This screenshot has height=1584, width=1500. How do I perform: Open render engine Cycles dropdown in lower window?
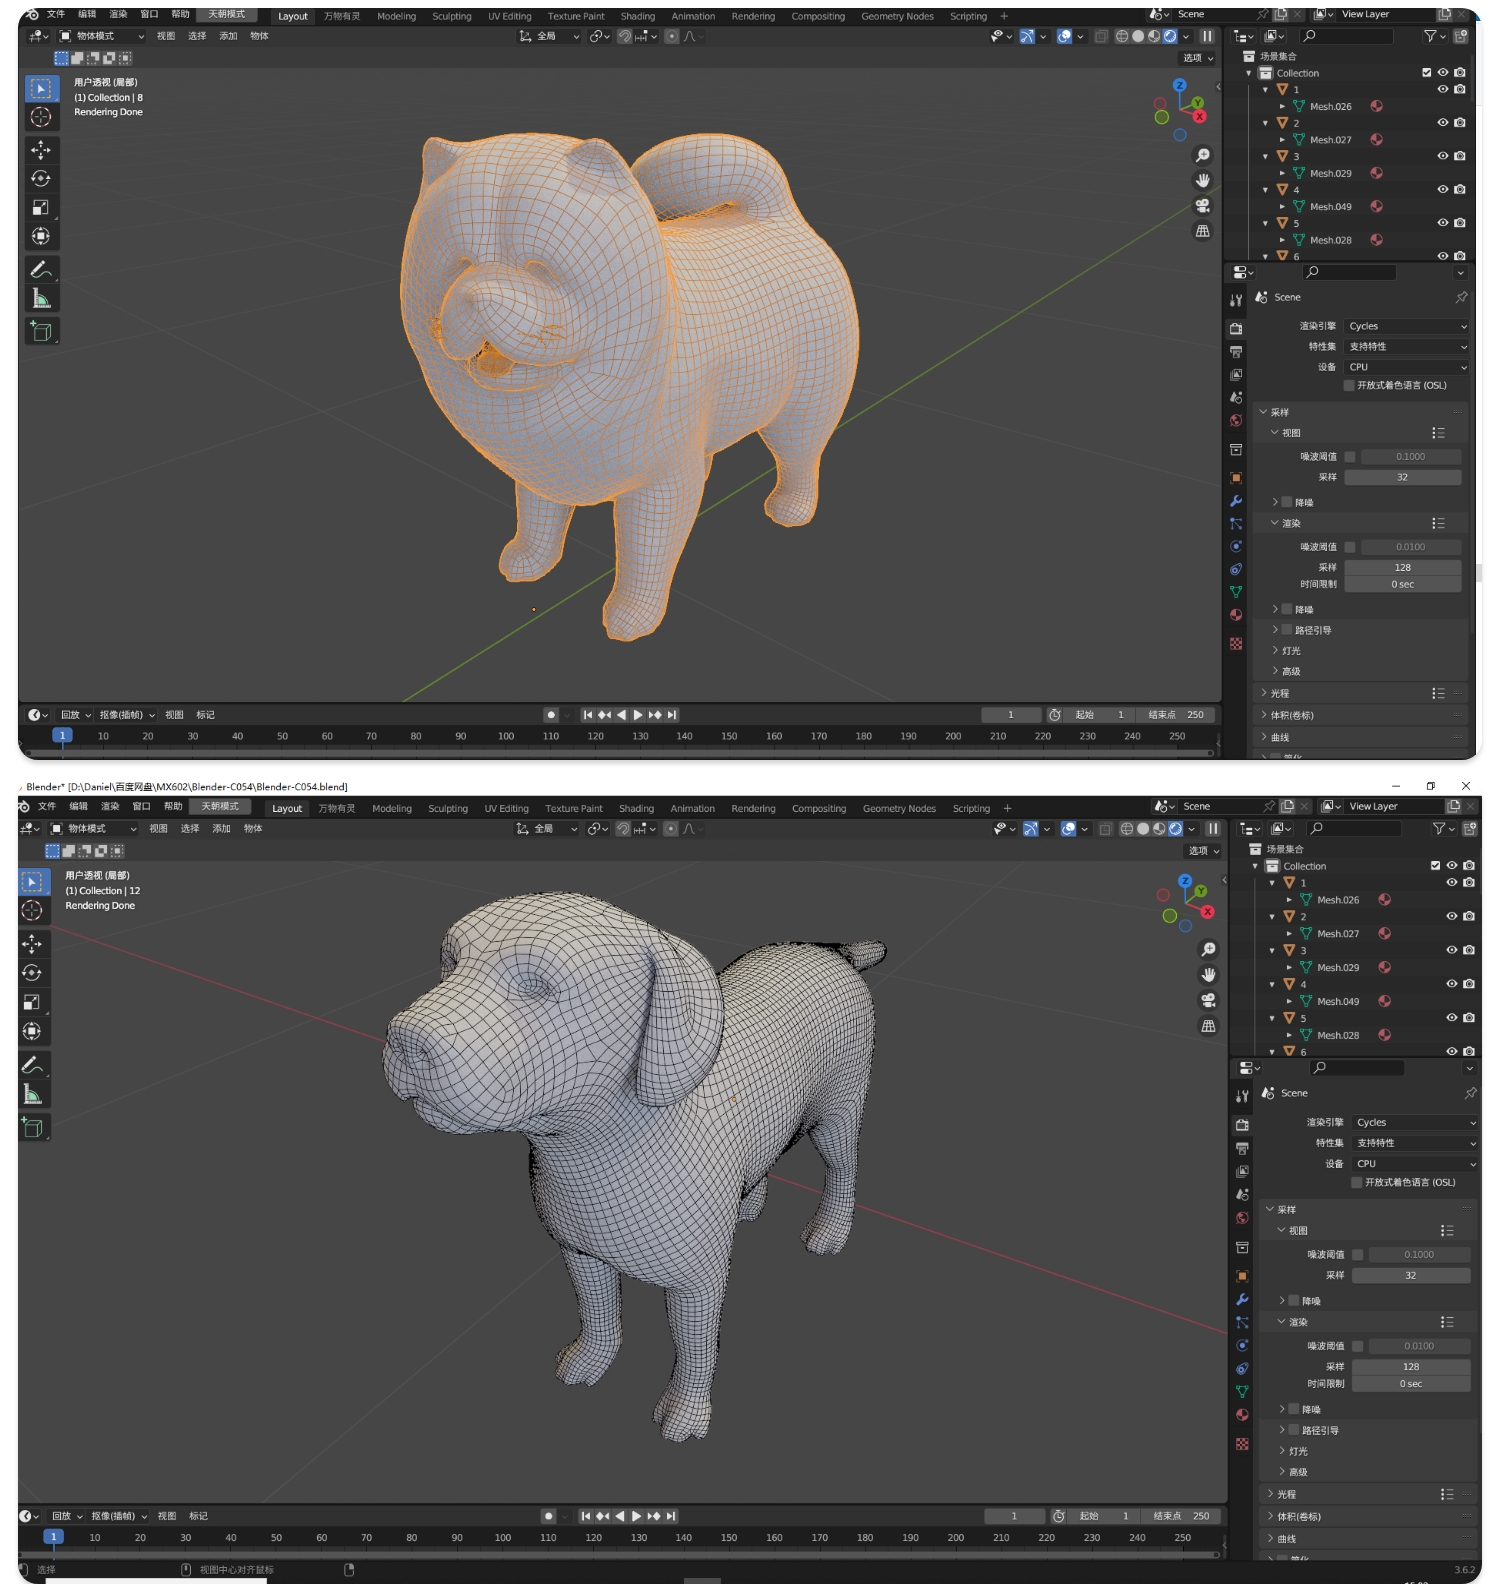click(x=1415, y=1122)
